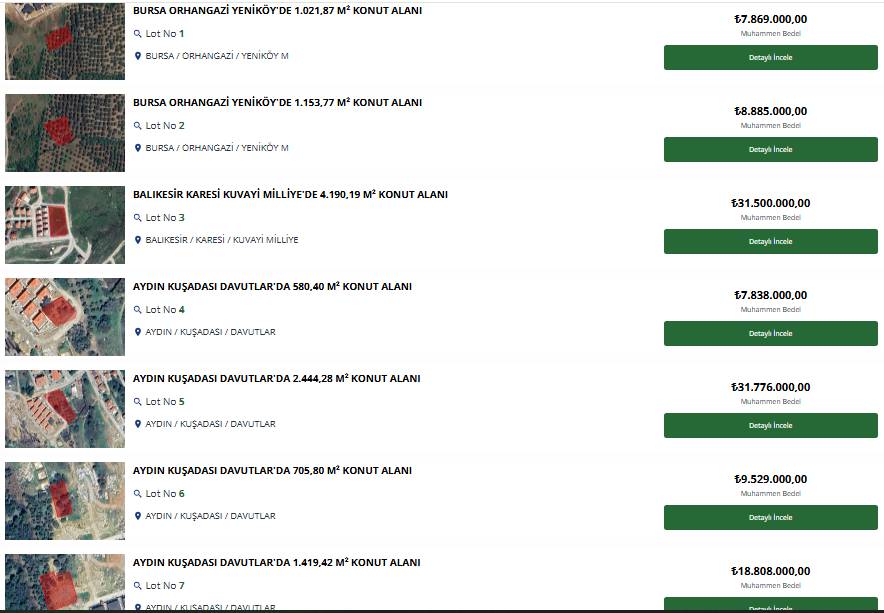Click the magnifier icon beside Lot No 1

(138, 34)
